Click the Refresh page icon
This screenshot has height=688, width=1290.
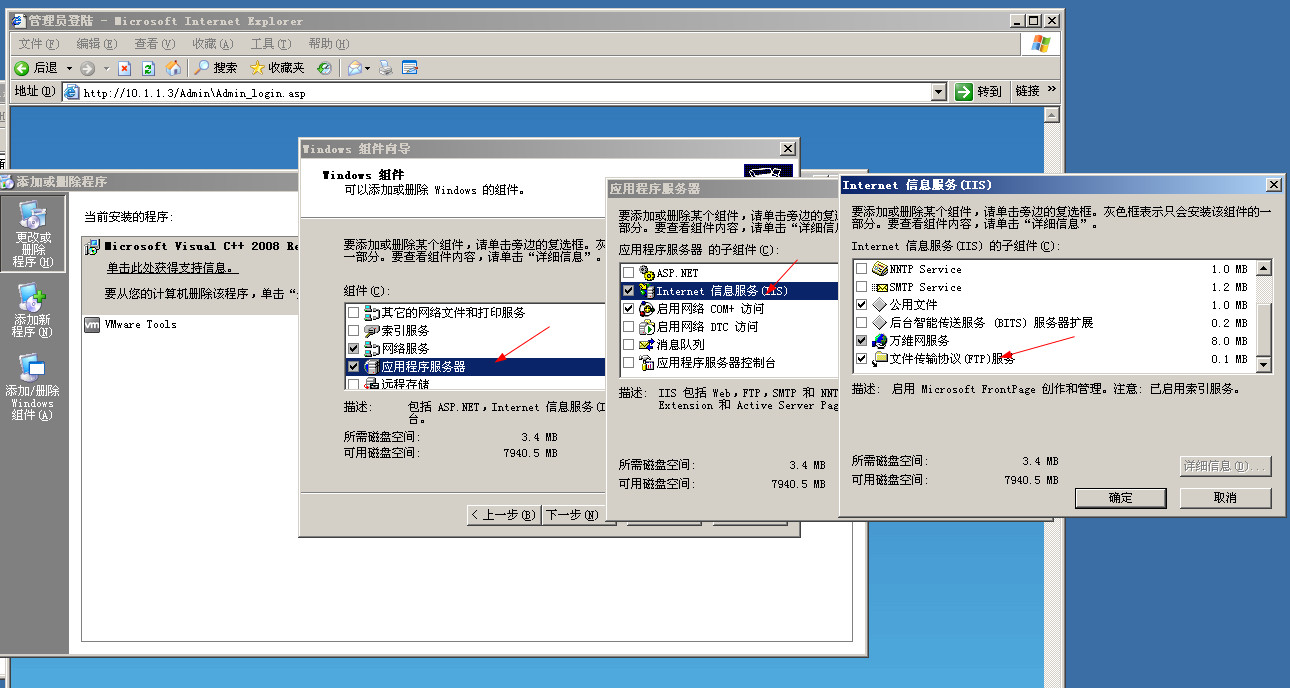(148, 68)
